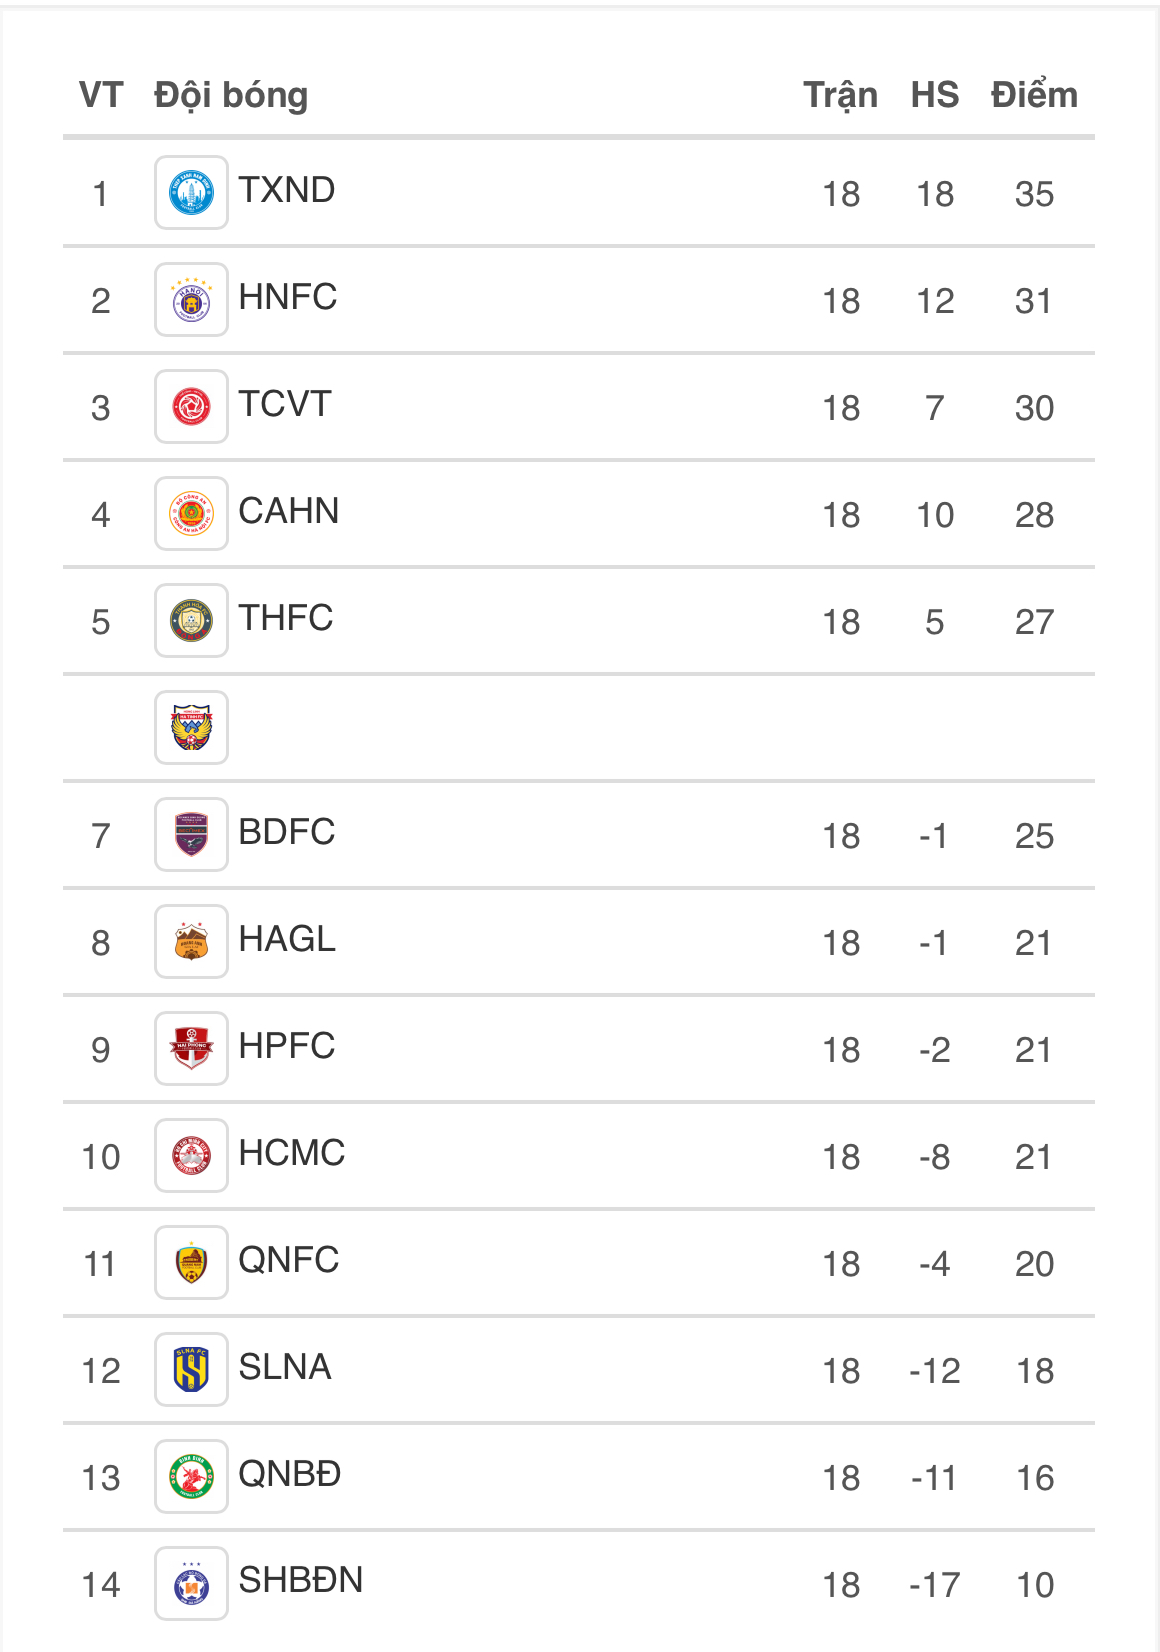Open the THFC team logo
Viewport: 1160px width, 1652px height.
[191, 621]
